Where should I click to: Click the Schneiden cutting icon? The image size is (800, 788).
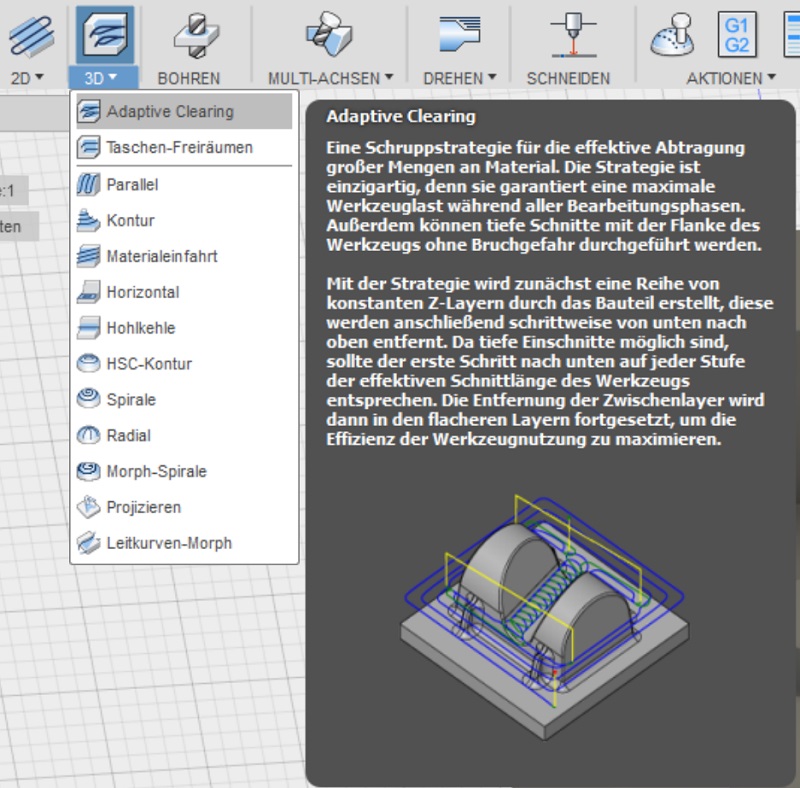pyautogui.click(x=573, y=35)
